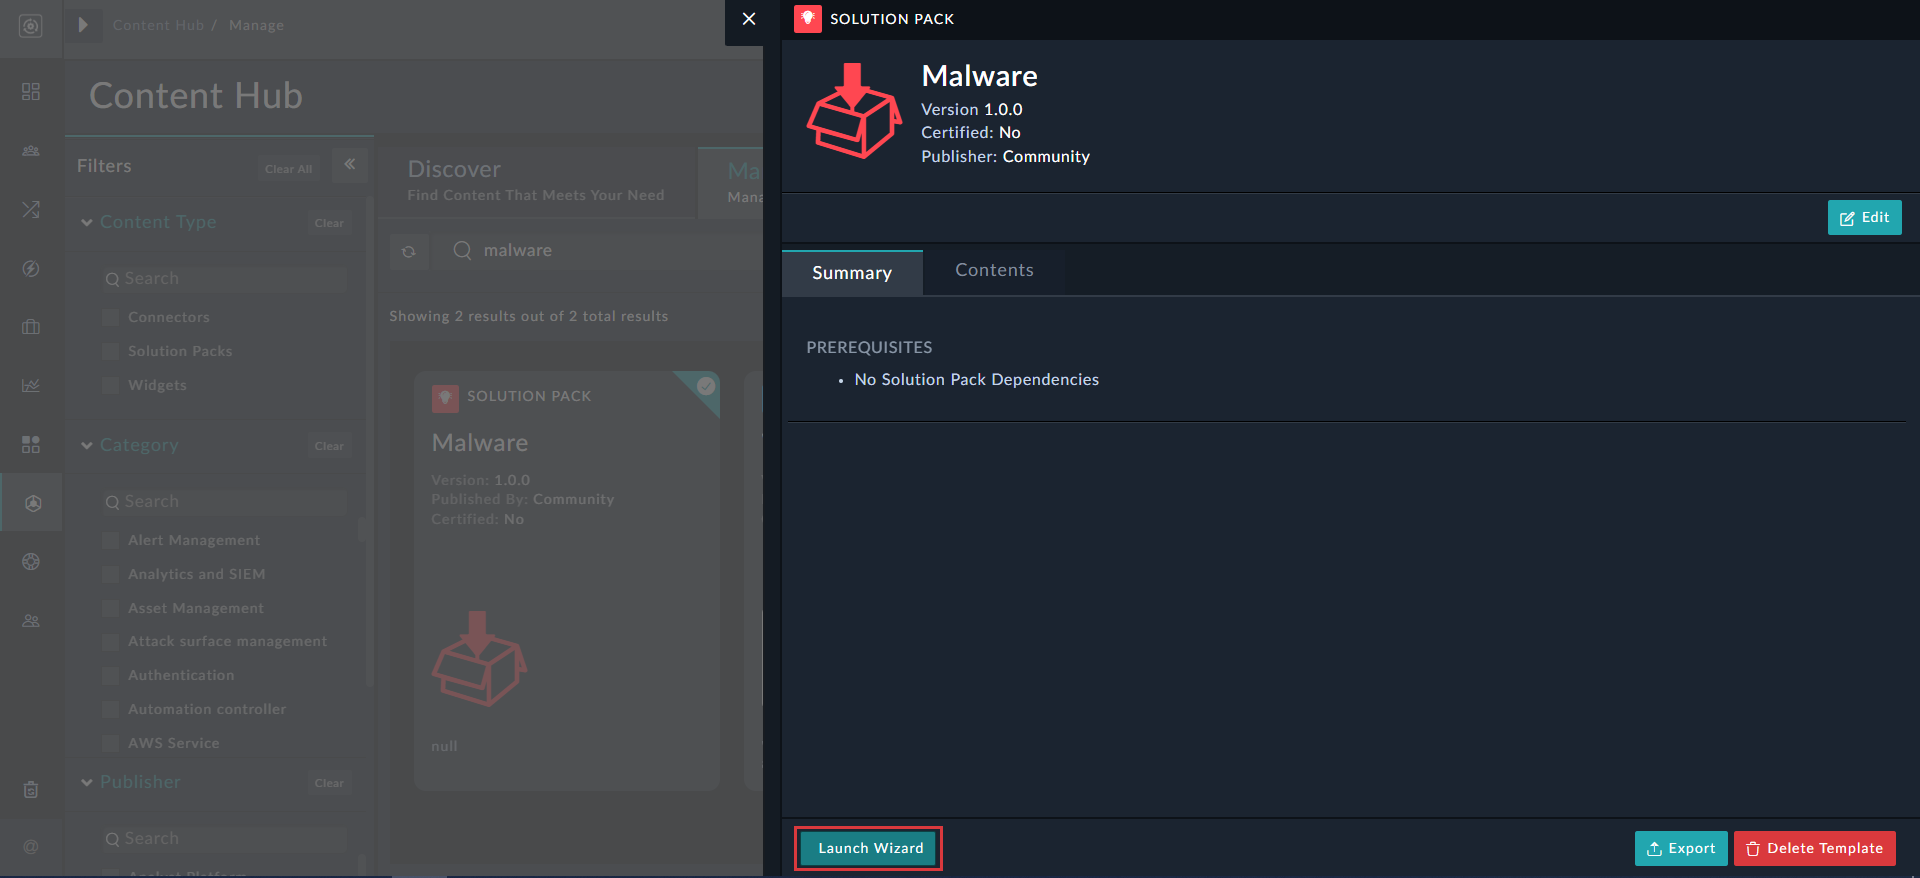The width and height of the screenshot is (1920, 878).
Task: Click the 'Publisher: Community' text
Action: coord(1005,156)
